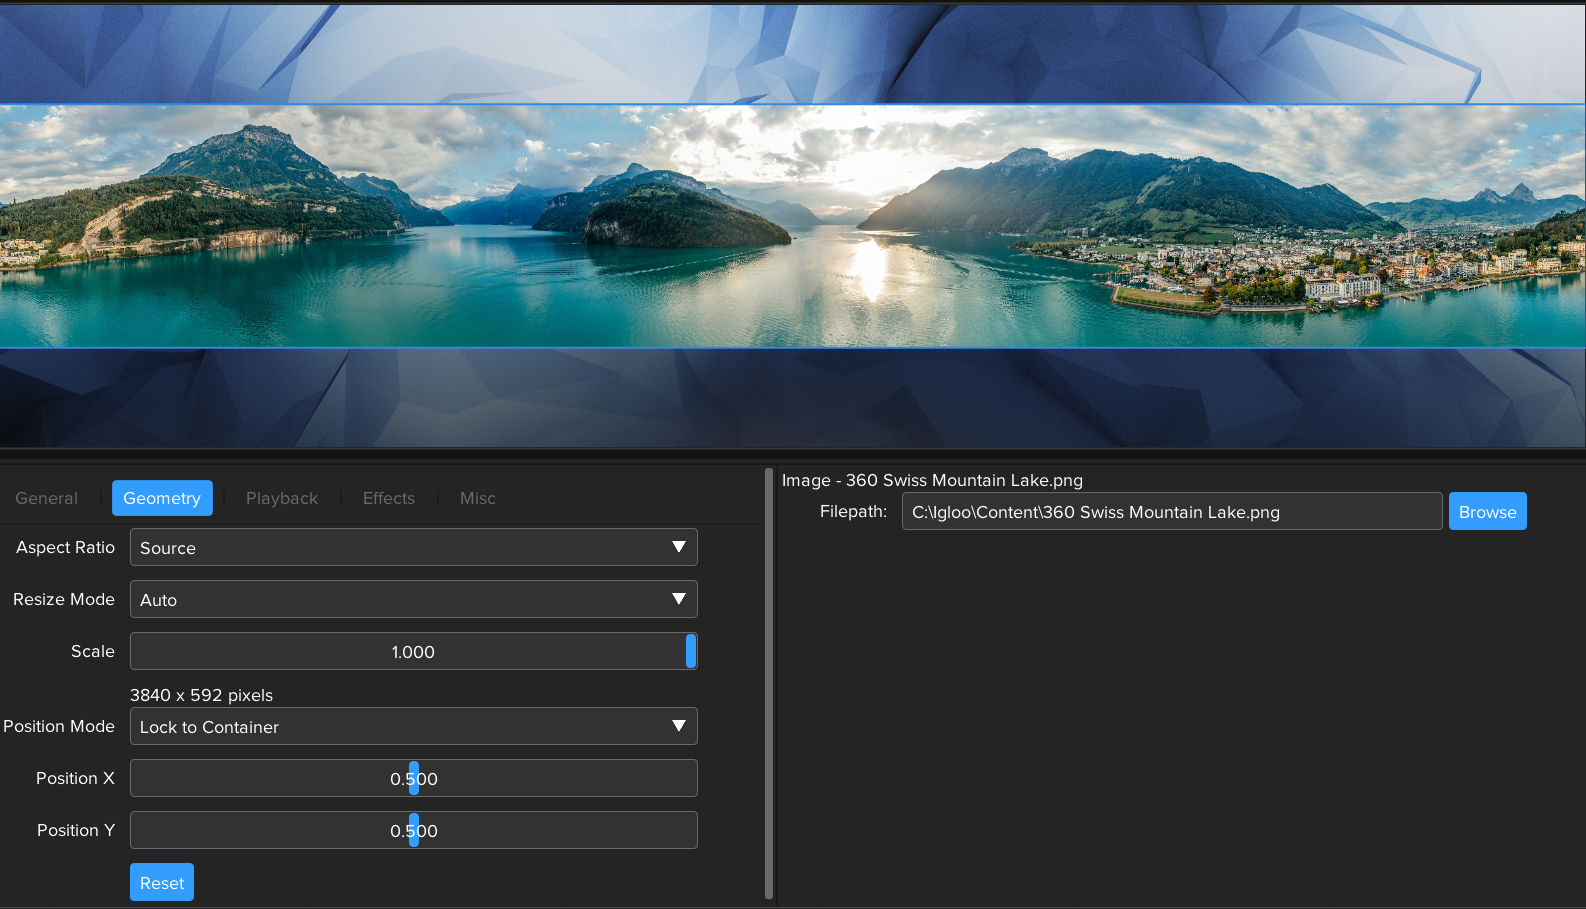The width and height of the screenshot is (1586, 909).
Task: Click Browse to choose an image file
Action: 1487,512
